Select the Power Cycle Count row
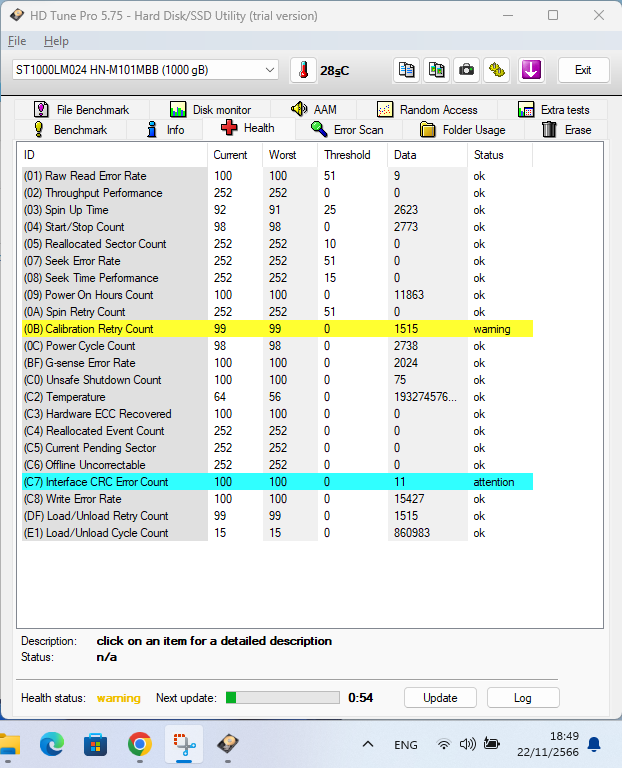622x768 pixels. (277, 346)
